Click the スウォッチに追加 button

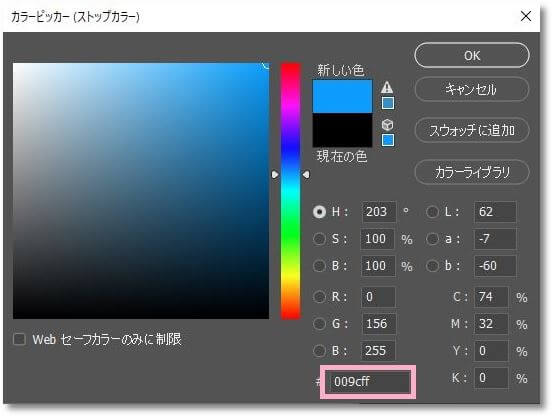tap(472, 130)
